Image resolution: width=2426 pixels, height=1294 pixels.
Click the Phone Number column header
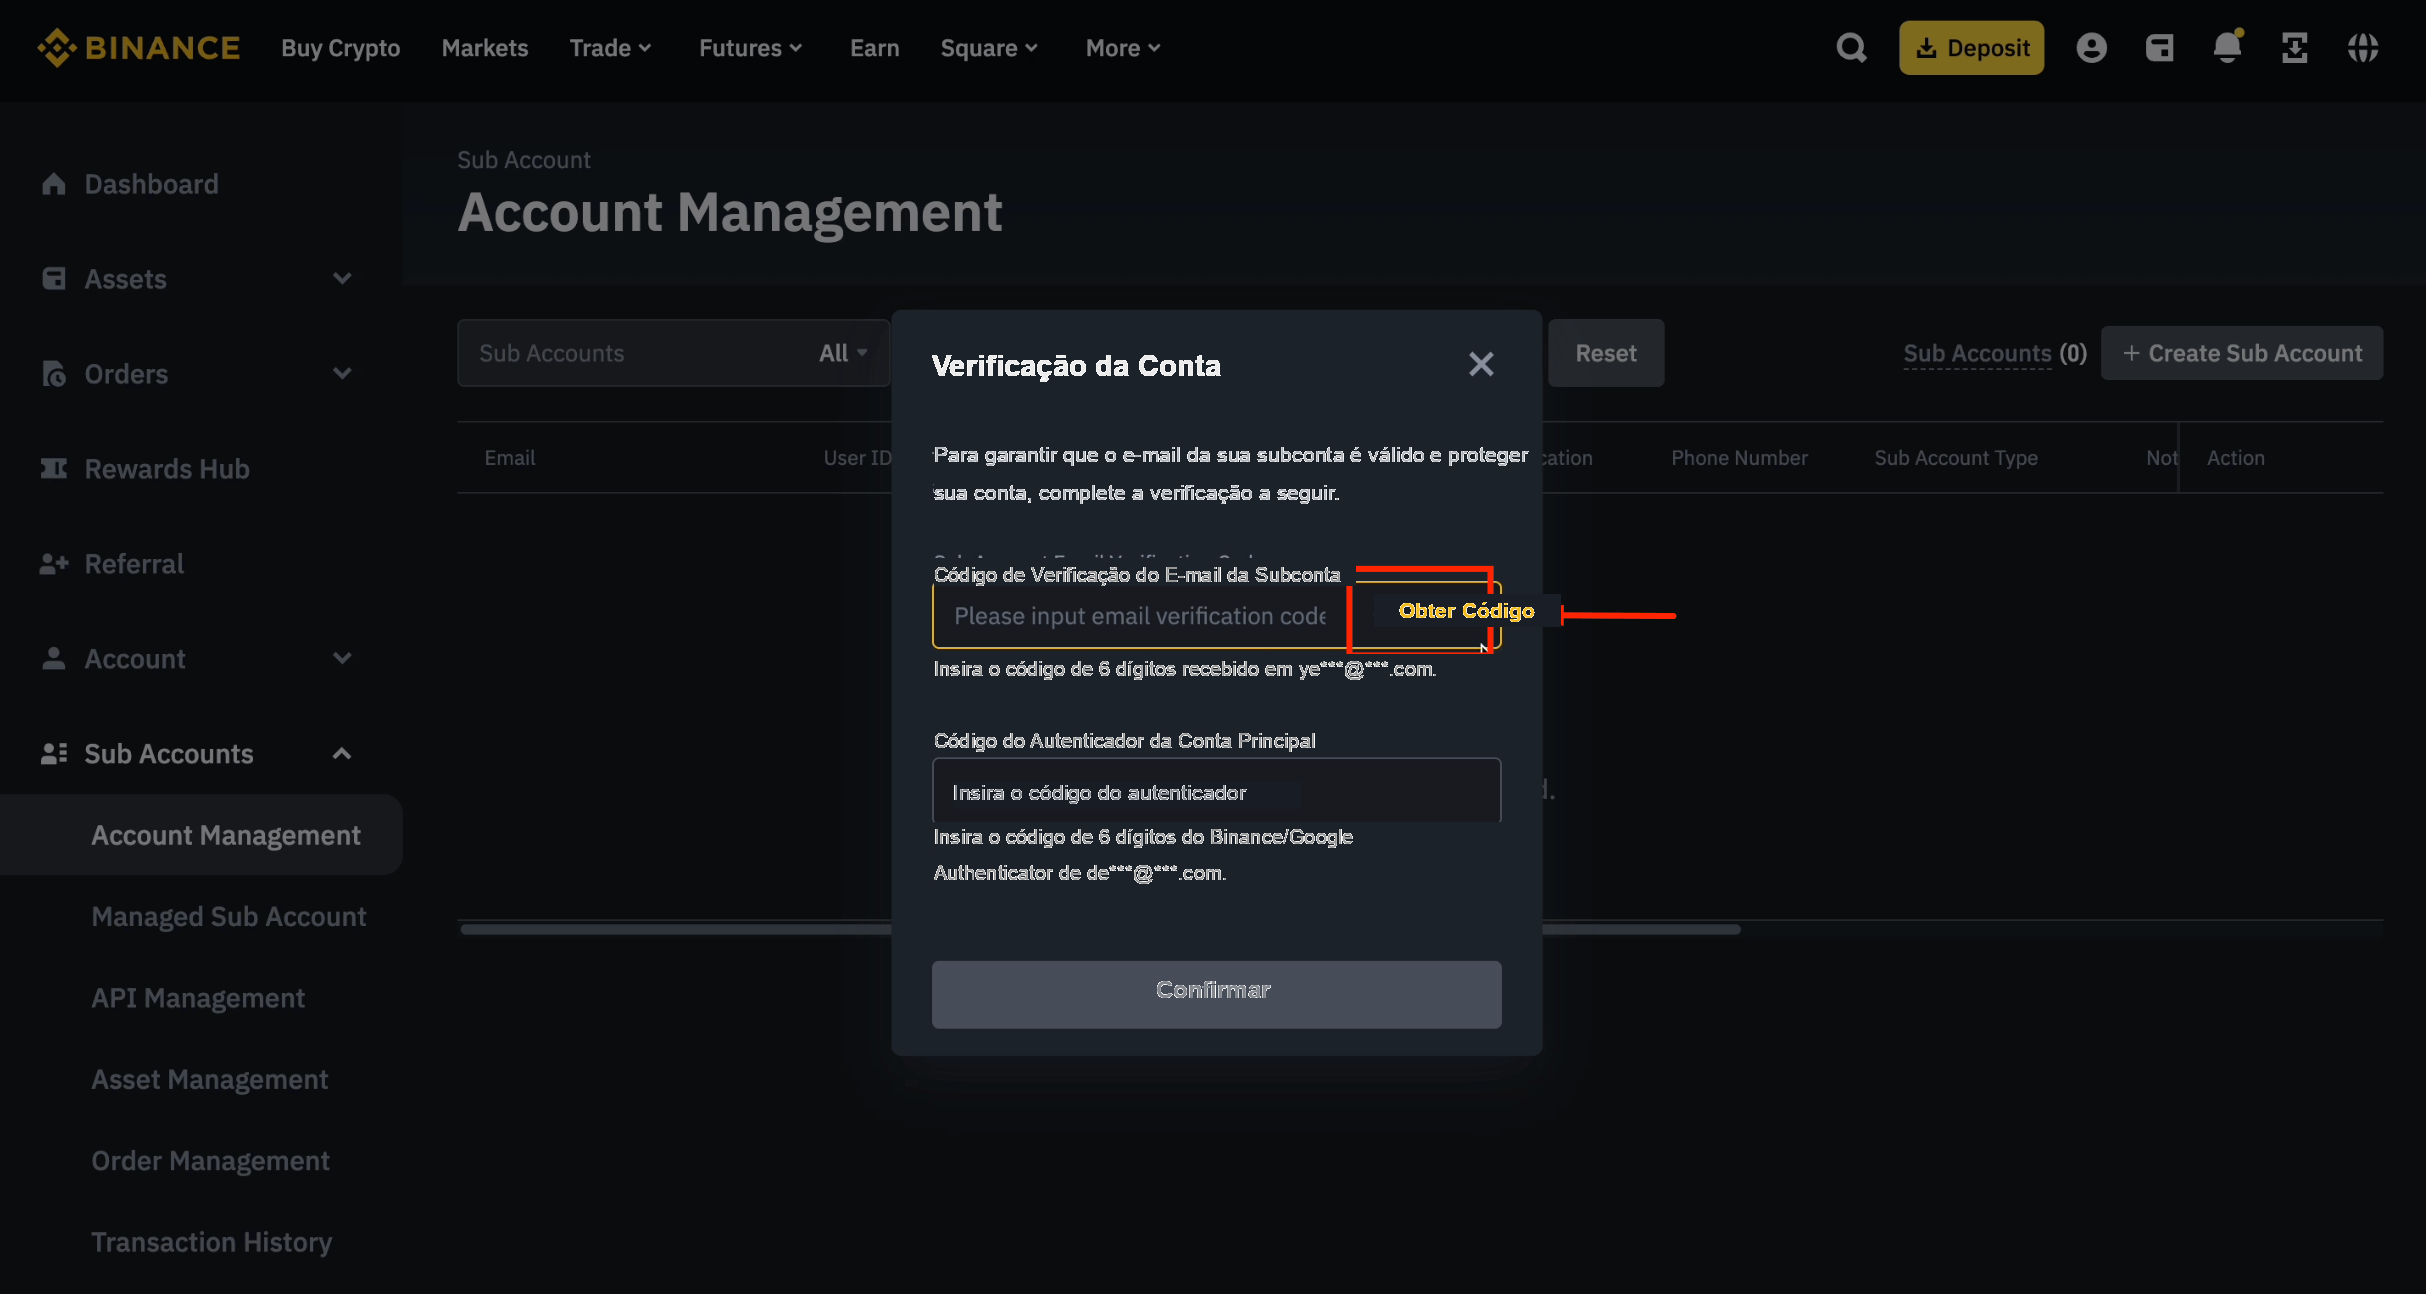pos(1739,458)
